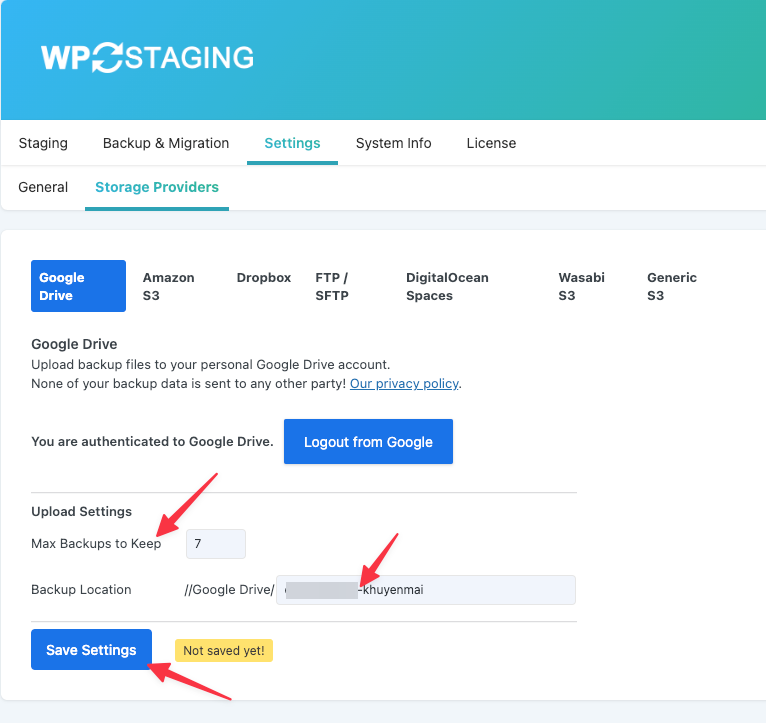This screenshot has height=723, width=766.
Task: Open the Staging tab
Action: click(43, 143)
